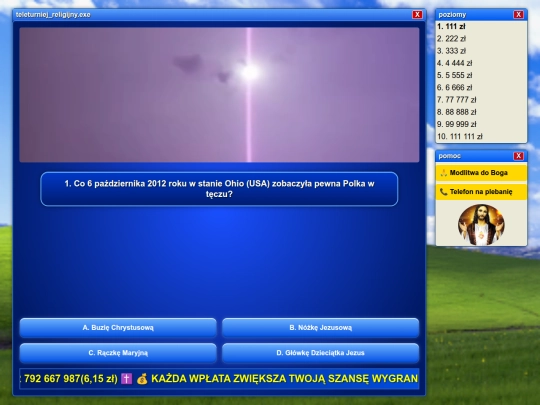
Task: Click the pomoc window title bar
Action: 481,156
